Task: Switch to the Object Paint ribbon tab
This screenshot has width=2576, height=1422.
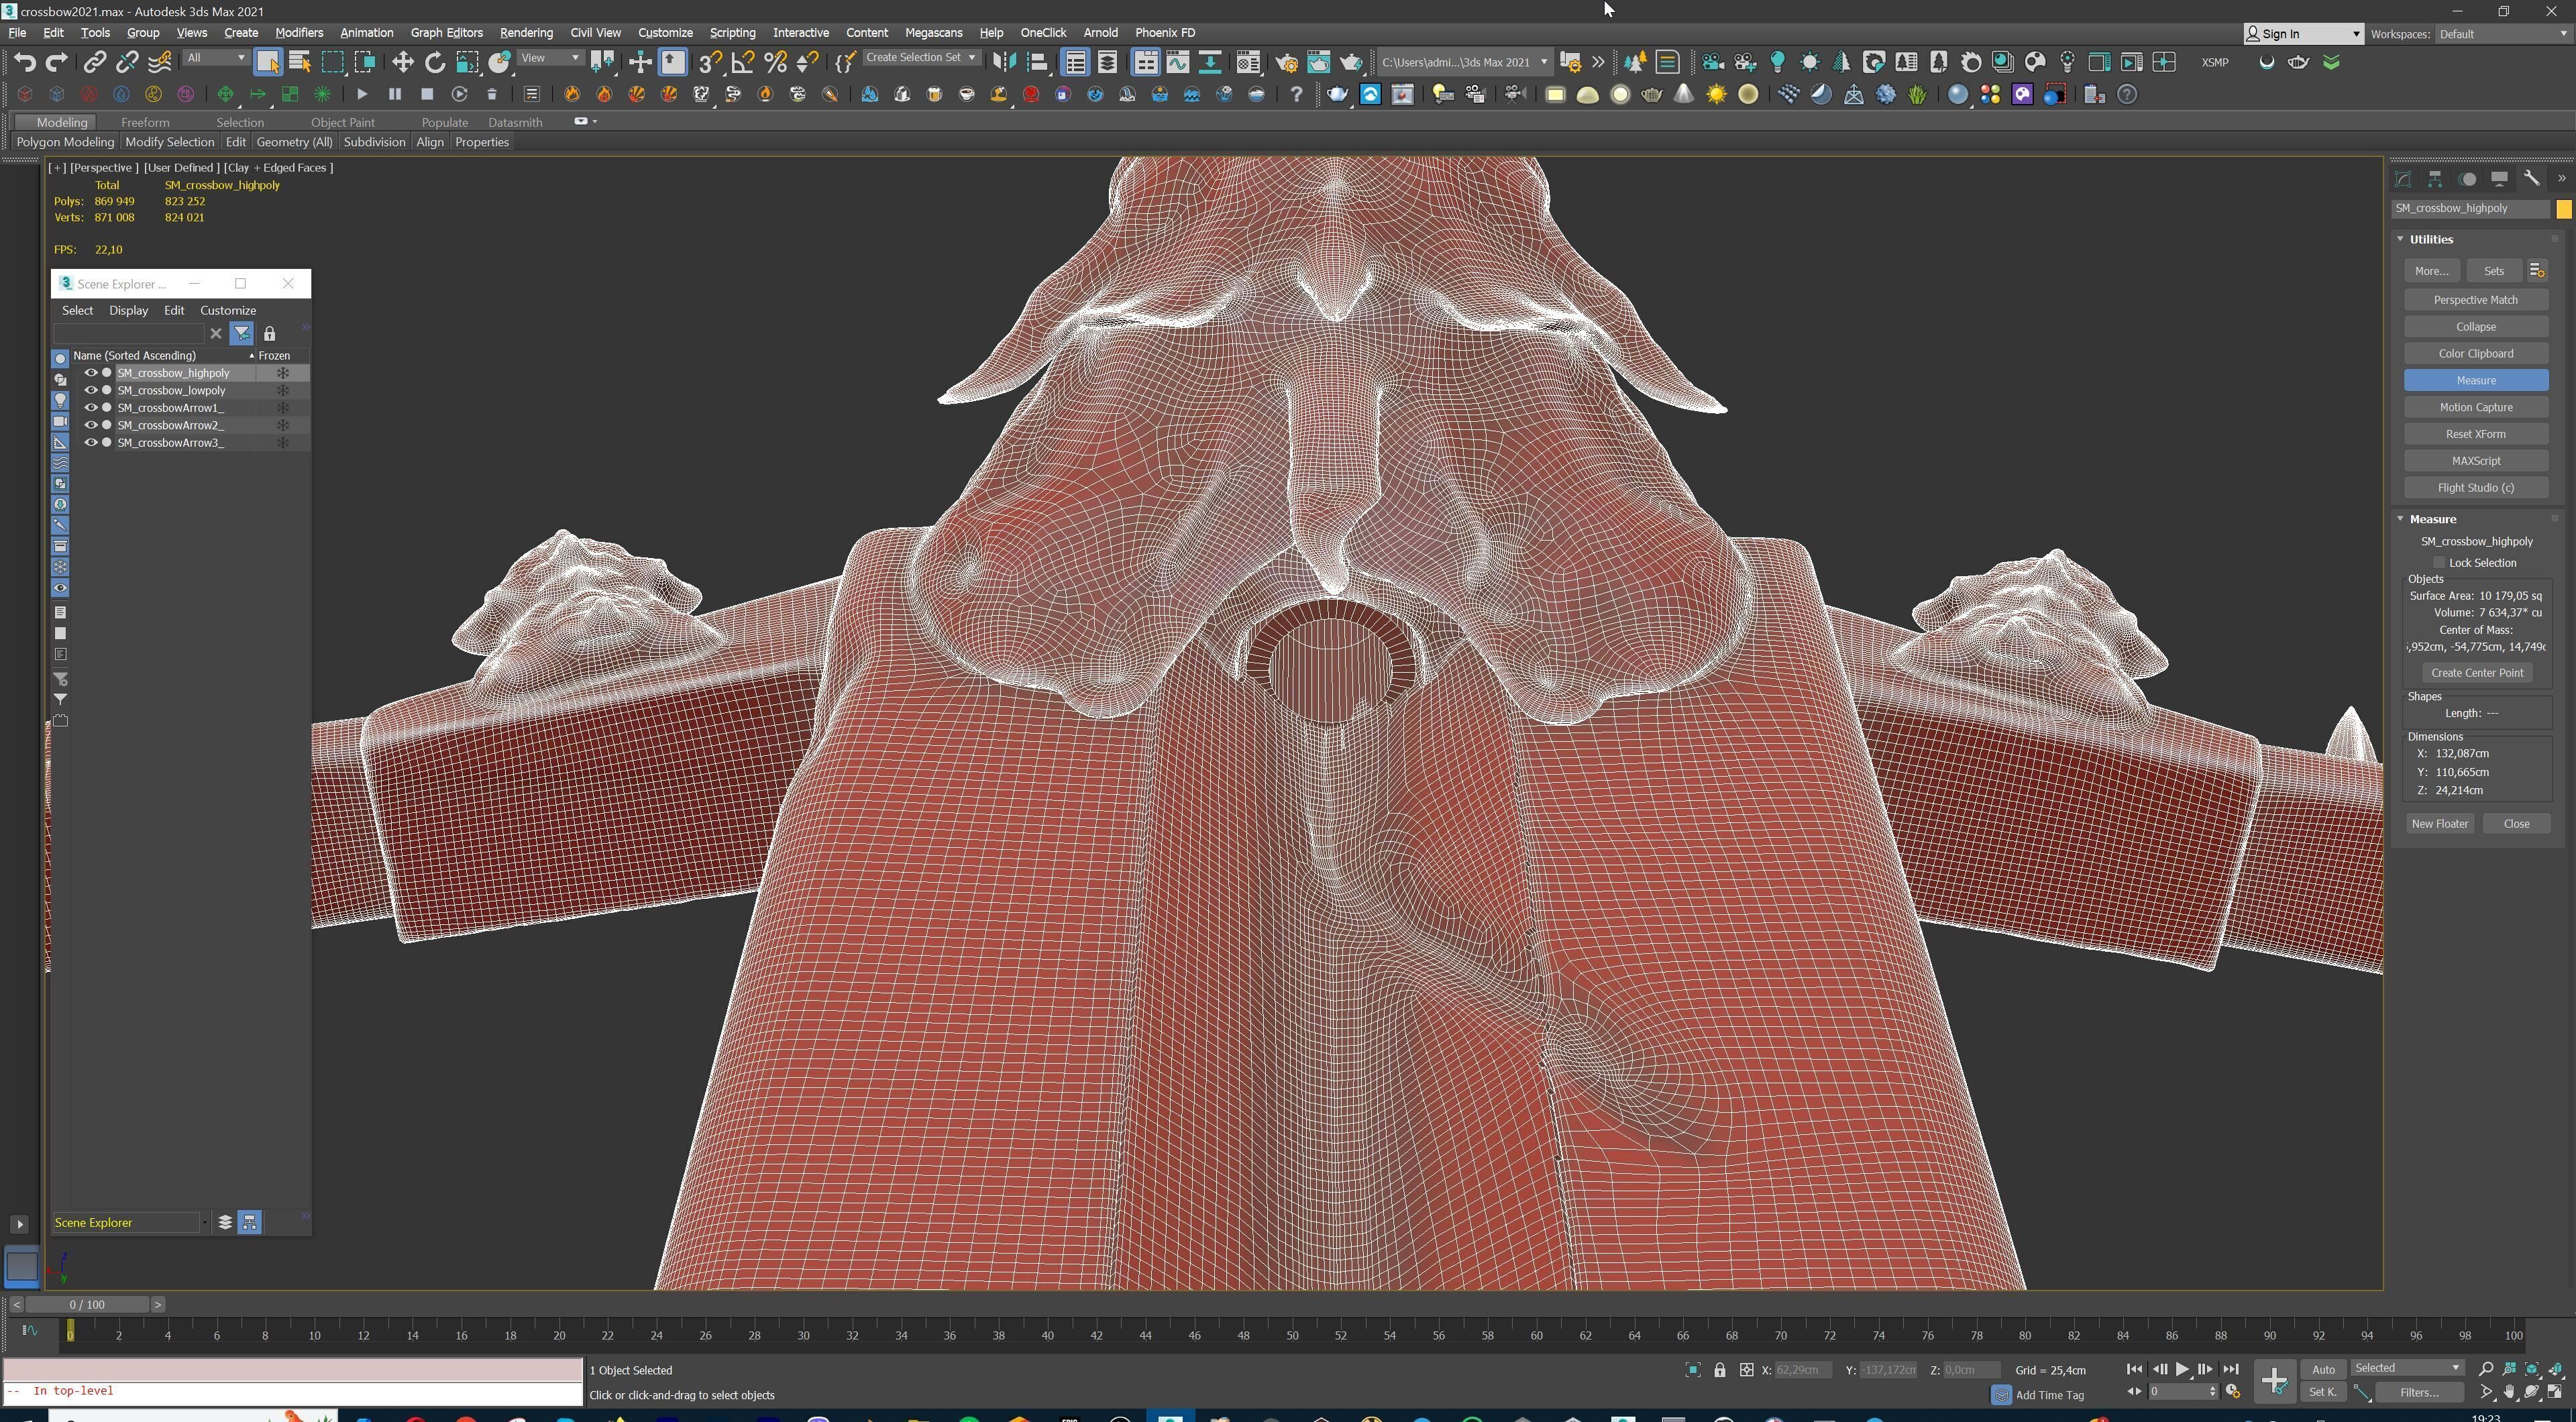Action: [x=342, y=122]
